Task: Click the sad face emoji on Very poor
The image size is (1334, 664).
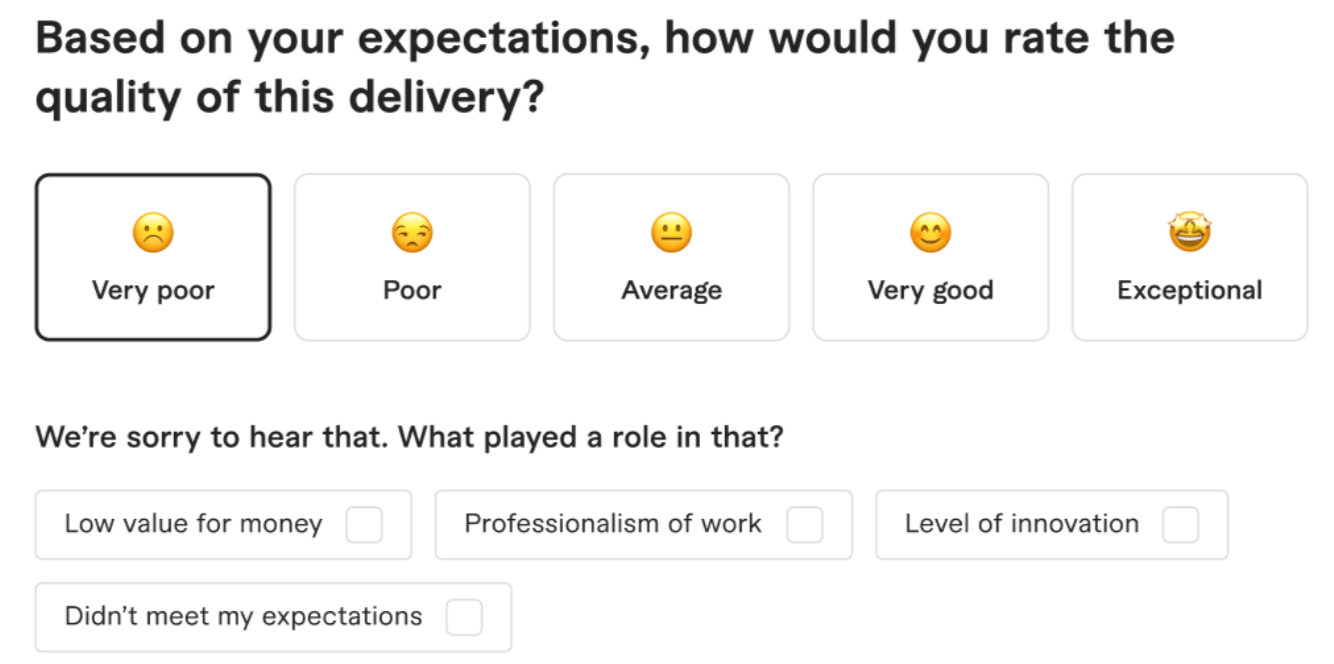Action: point(154,231)
